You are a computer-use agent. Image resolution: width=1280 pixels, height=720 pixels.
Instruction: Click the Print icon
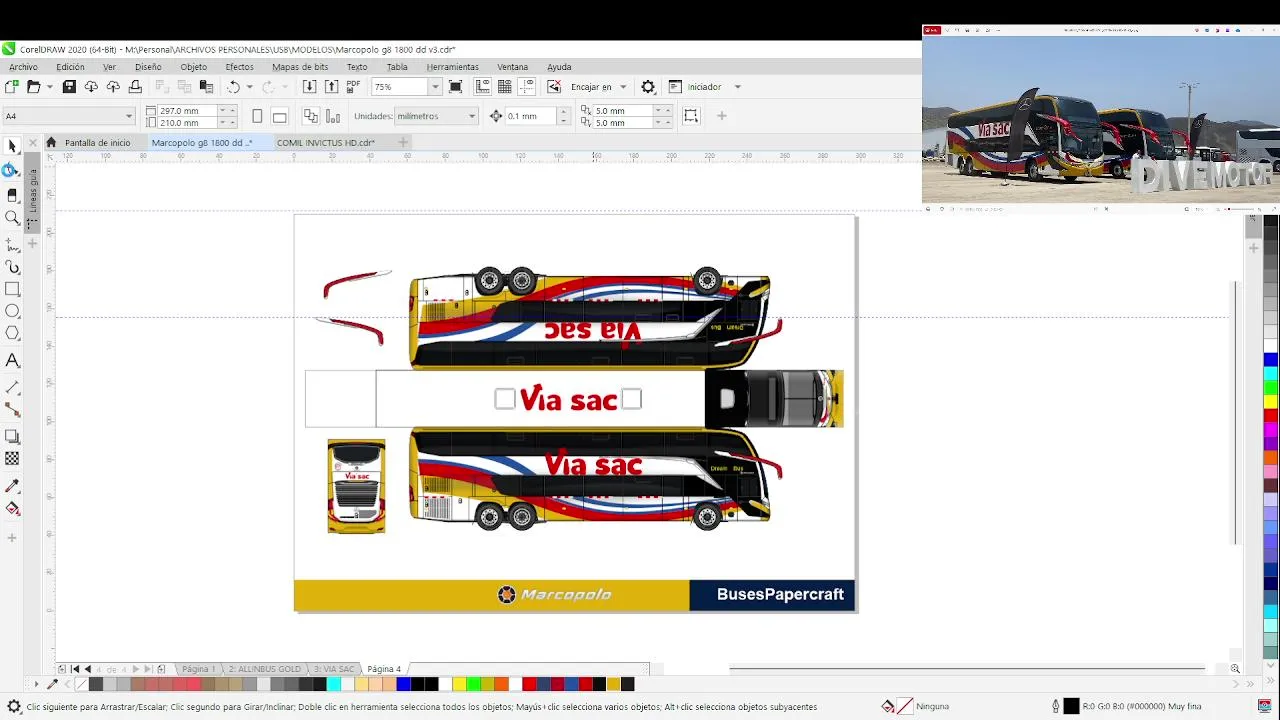click(135, 87)
